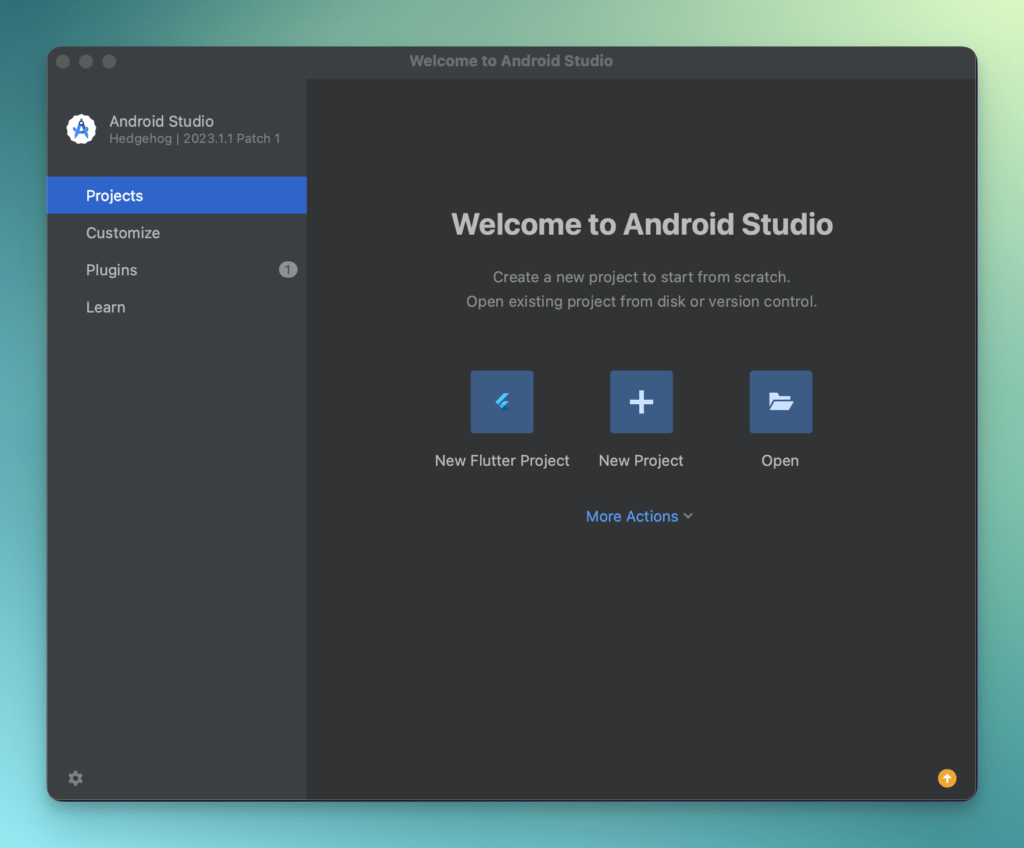Viewport: 1024px width, 848px height.
Task: Open the settings gear menu
Action: click(x=76, y=778)
